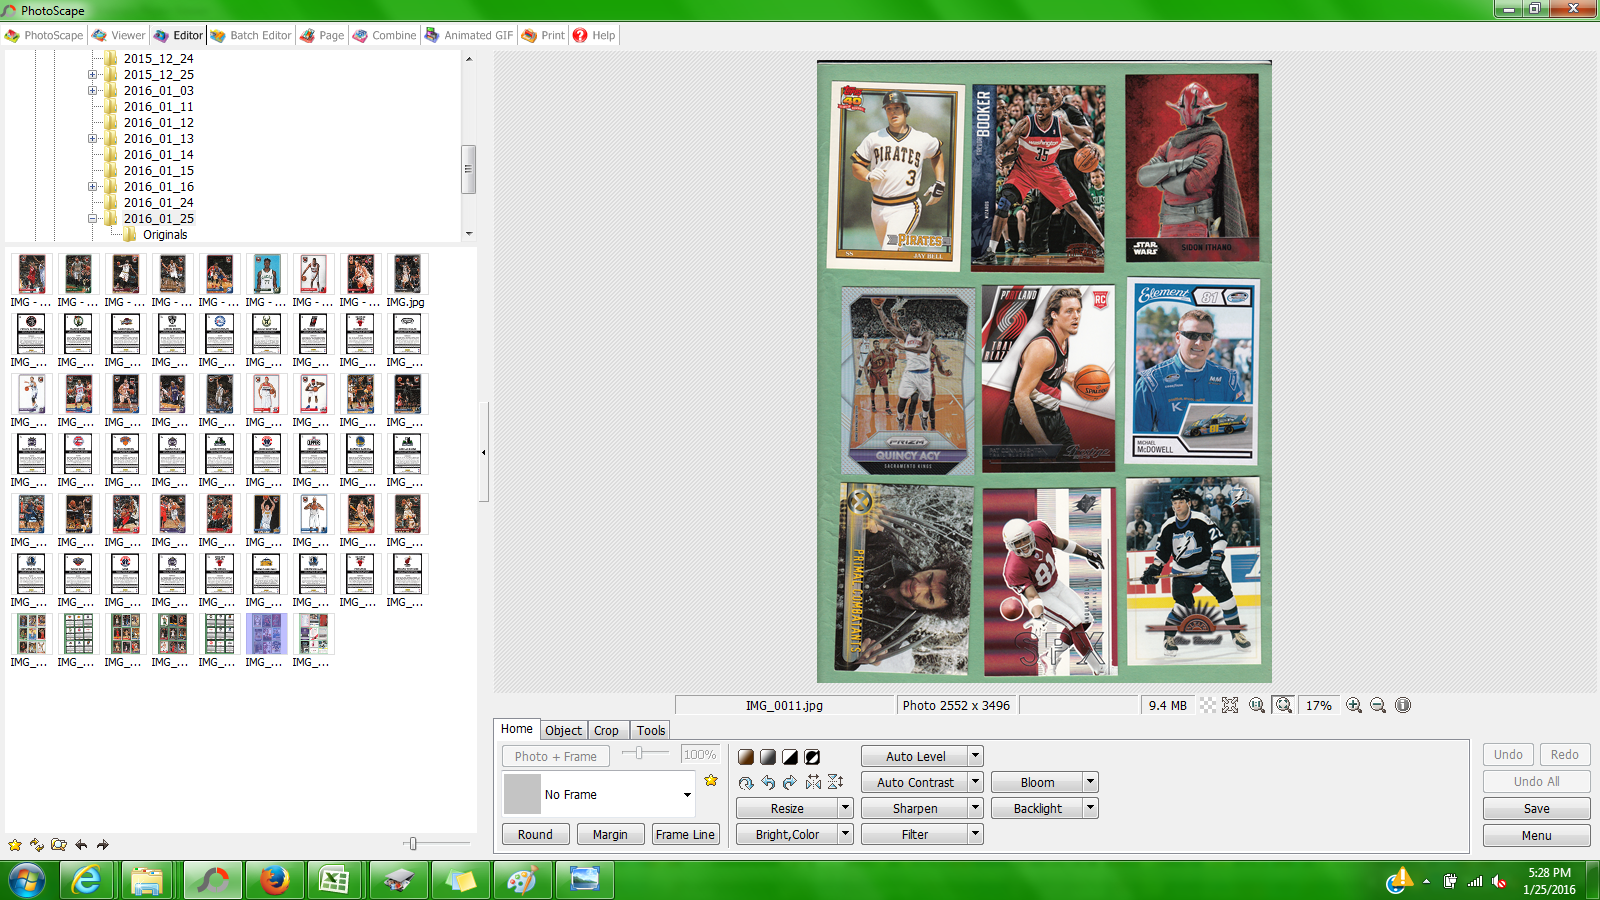
Task: Open the Auto Level dropdown arrow
Action: (976, 757)
